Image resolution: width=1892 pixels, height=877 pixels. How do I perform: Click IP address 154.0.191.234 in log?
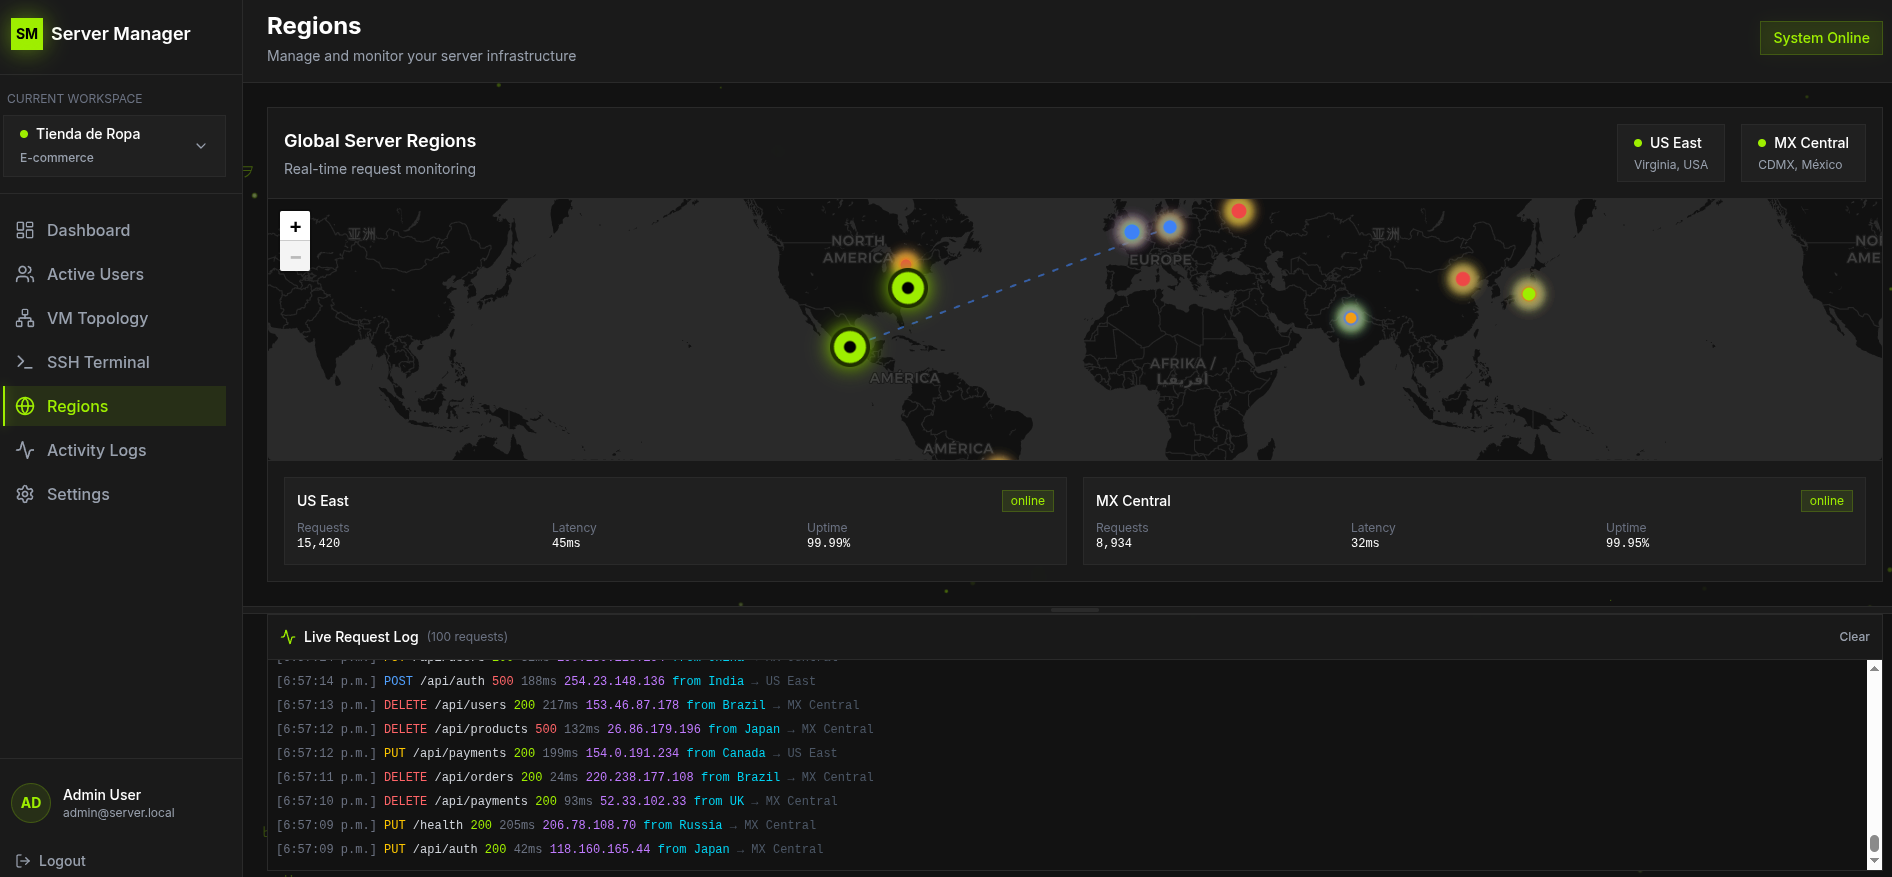632,753
